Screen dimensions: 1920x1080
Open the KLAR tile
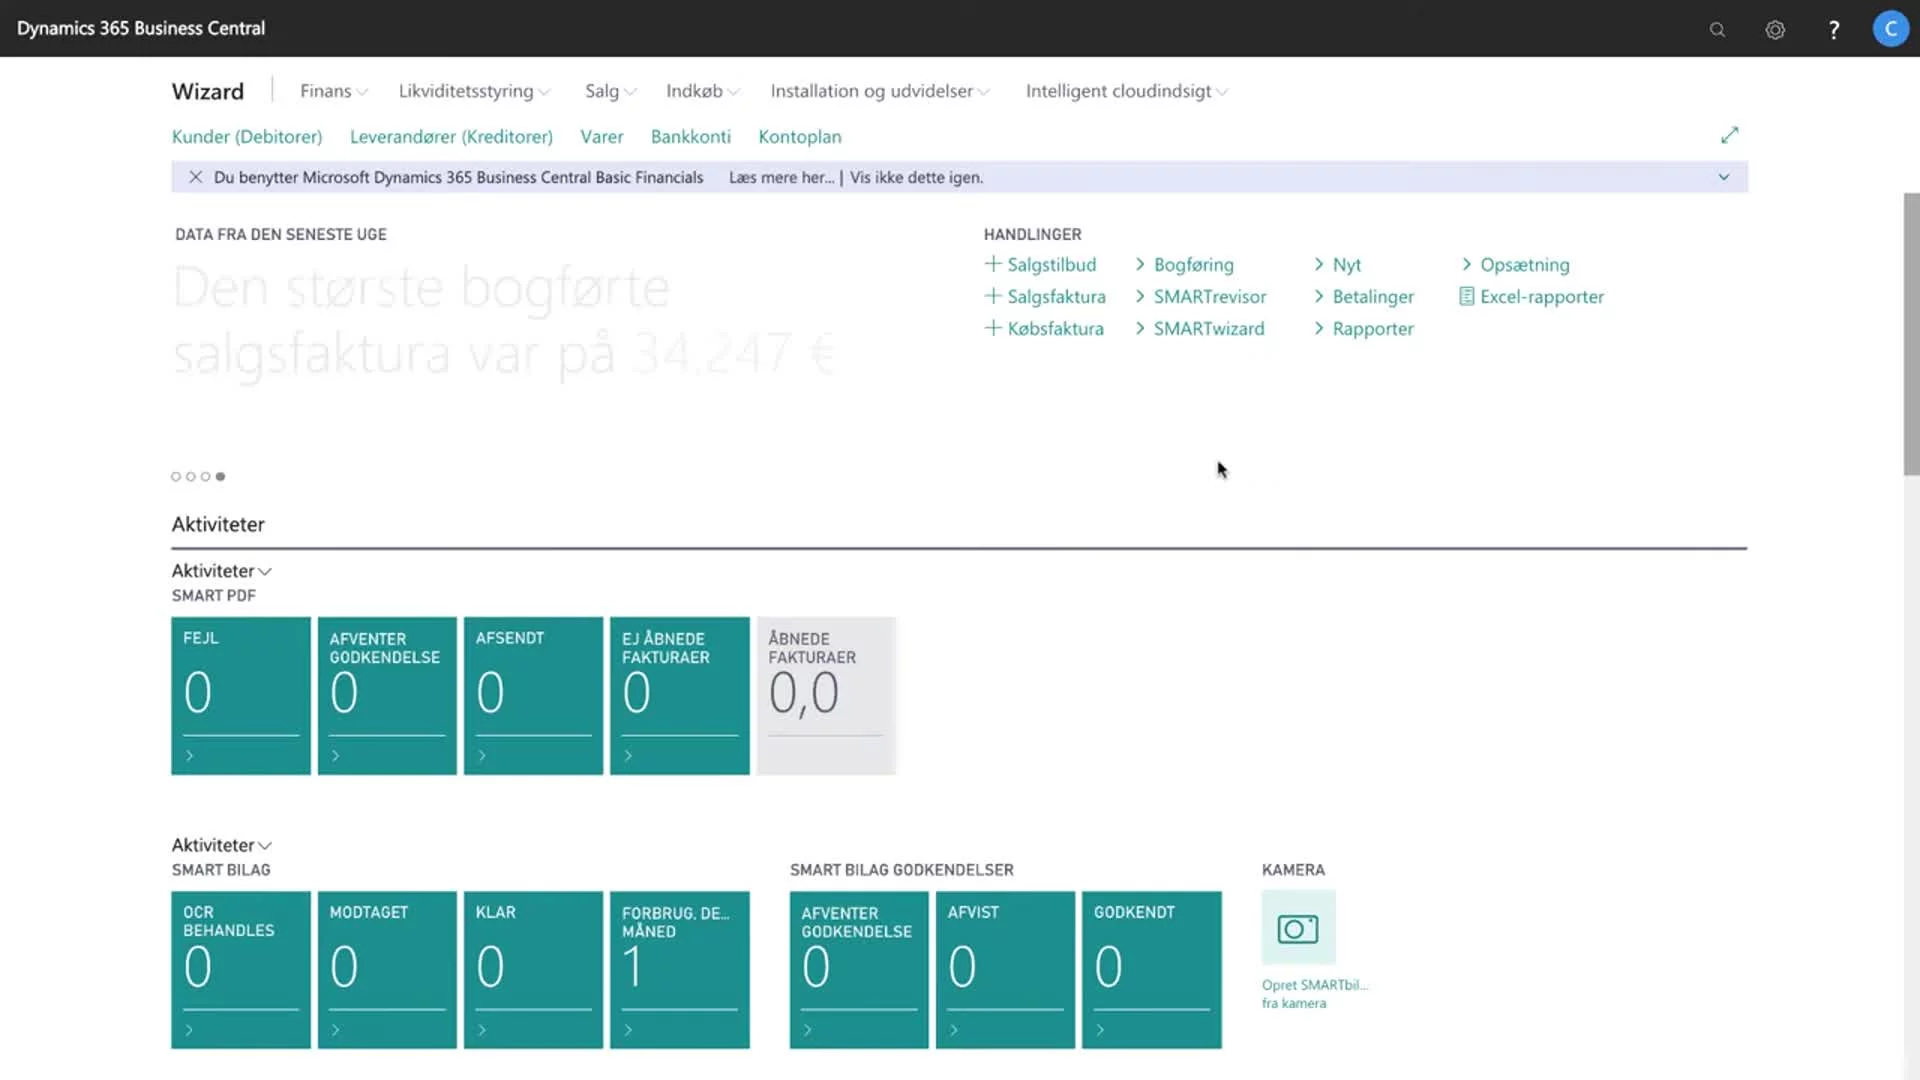pyautogui.click(x=533, y=970)
